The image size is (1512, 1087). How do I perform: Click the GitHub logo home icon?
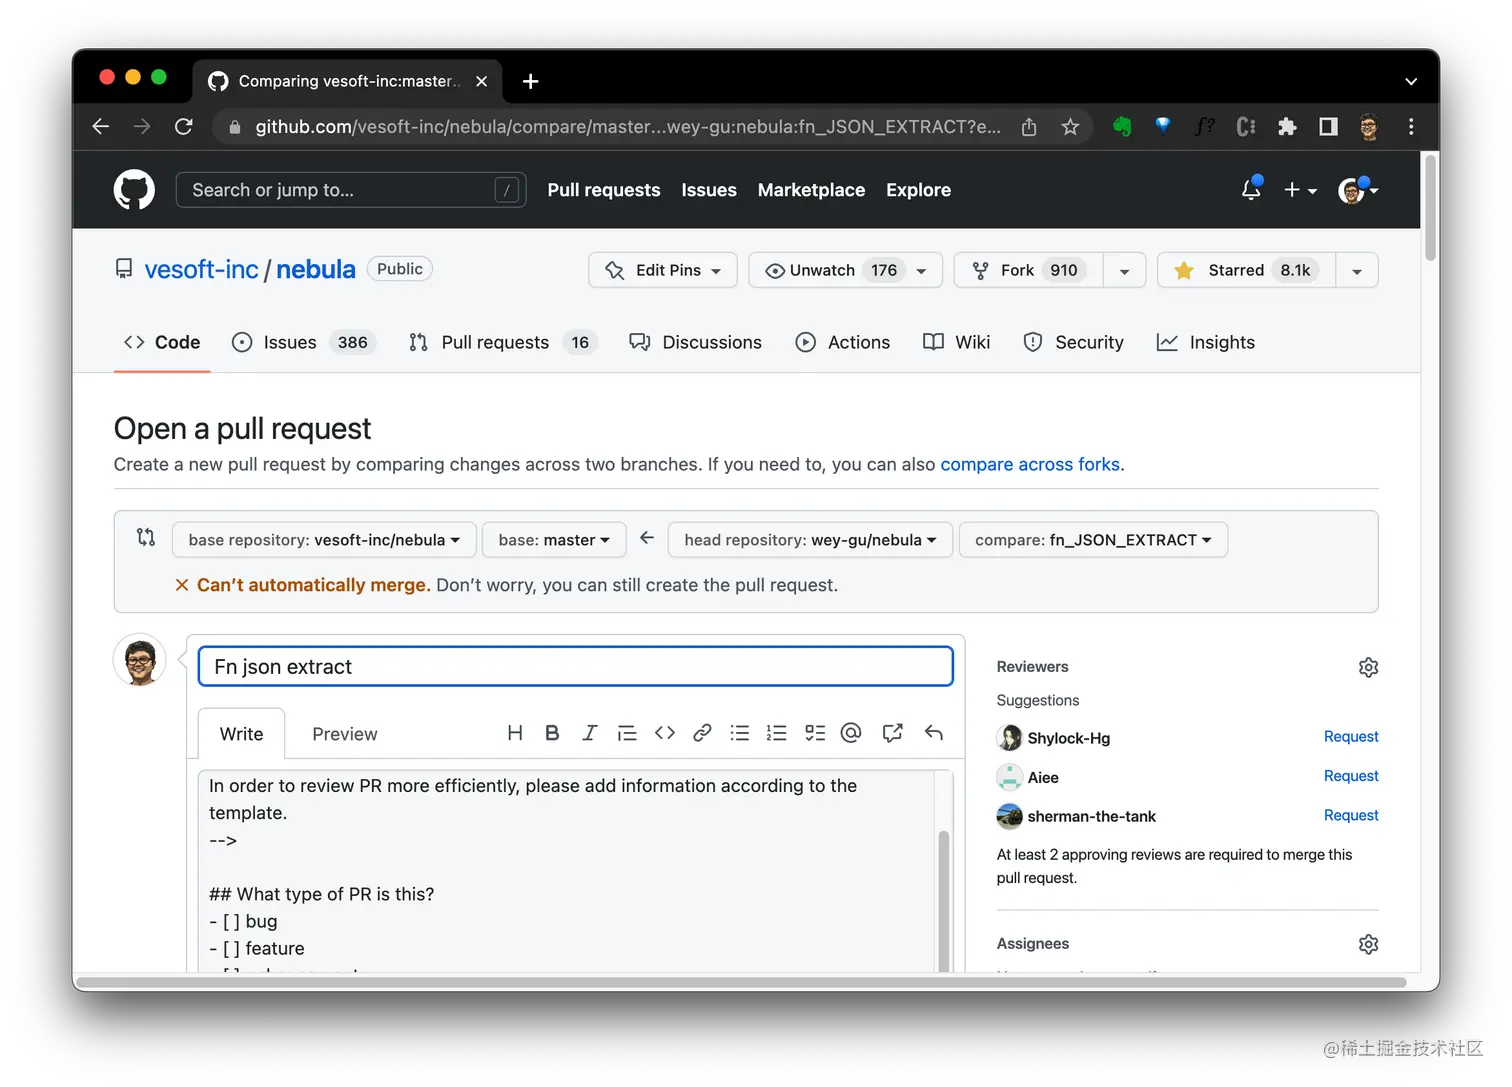click(134, 190)
